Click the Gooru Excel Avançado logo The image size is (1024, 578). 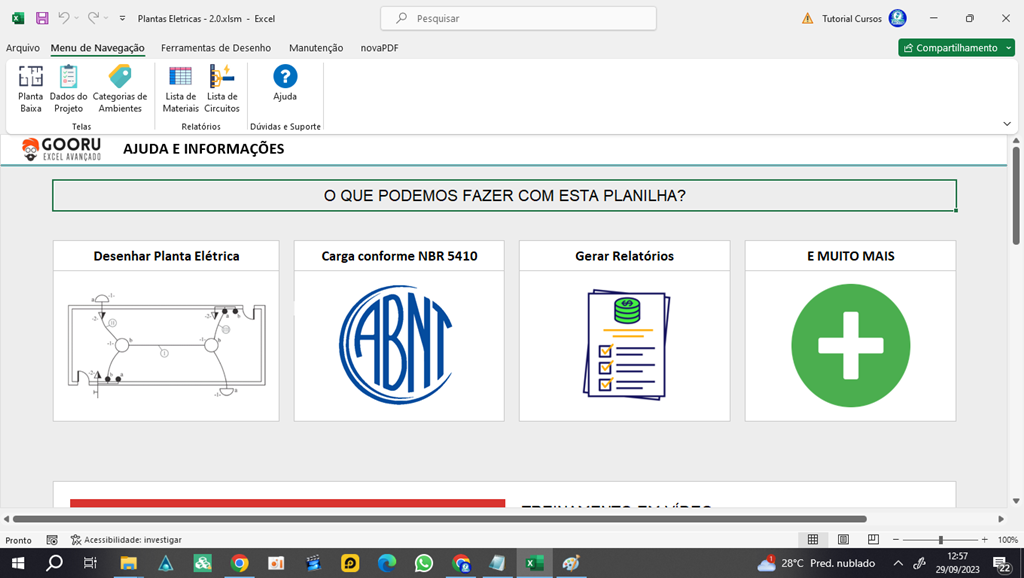61,150
